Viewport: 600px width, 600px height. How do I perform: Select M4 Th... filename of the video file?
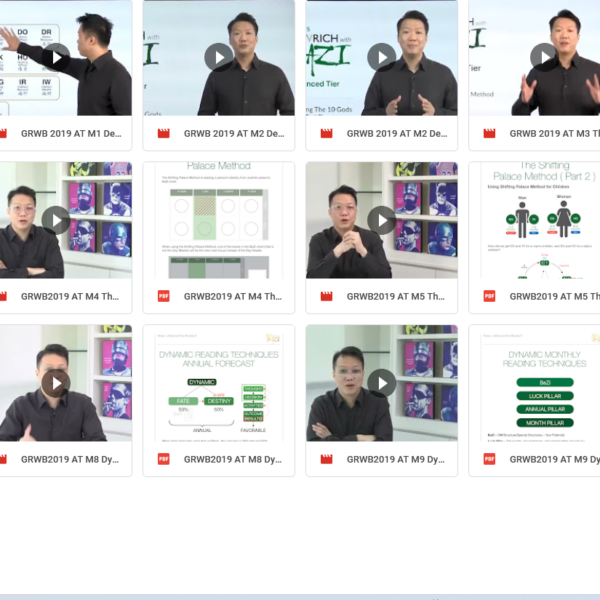point(70,297)
